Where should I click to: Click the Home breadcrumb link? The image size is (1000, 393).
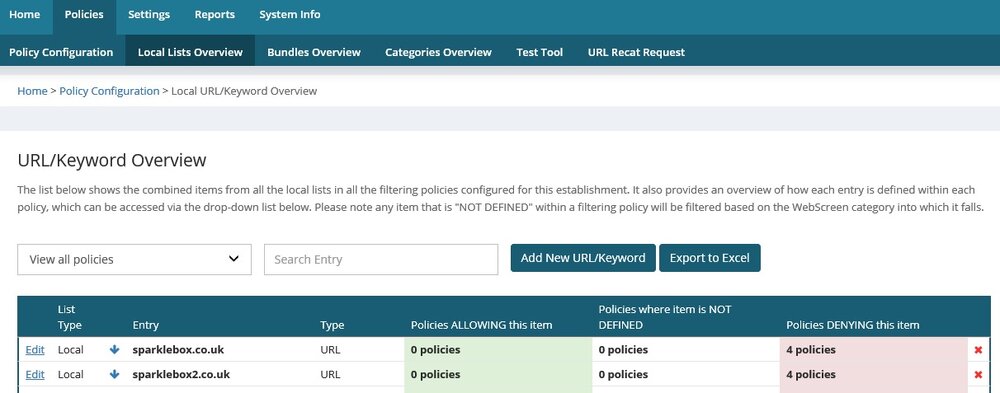(32, 91)
